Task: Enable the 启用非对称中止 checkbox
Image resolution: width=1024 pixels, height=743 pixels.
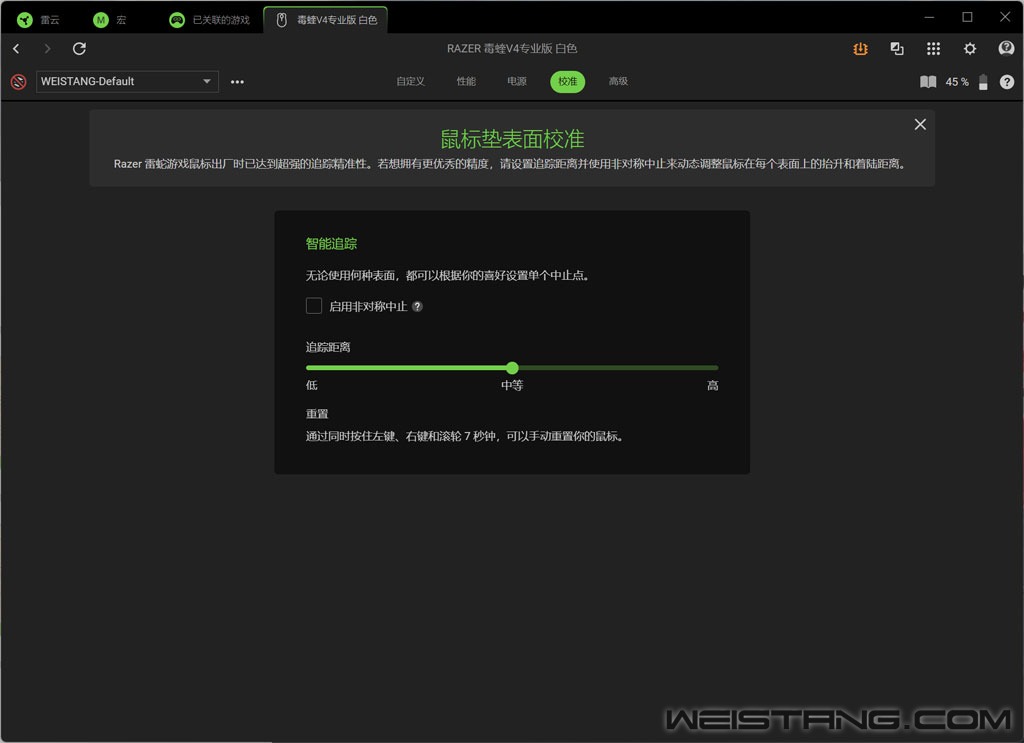Action: (314, 306)
